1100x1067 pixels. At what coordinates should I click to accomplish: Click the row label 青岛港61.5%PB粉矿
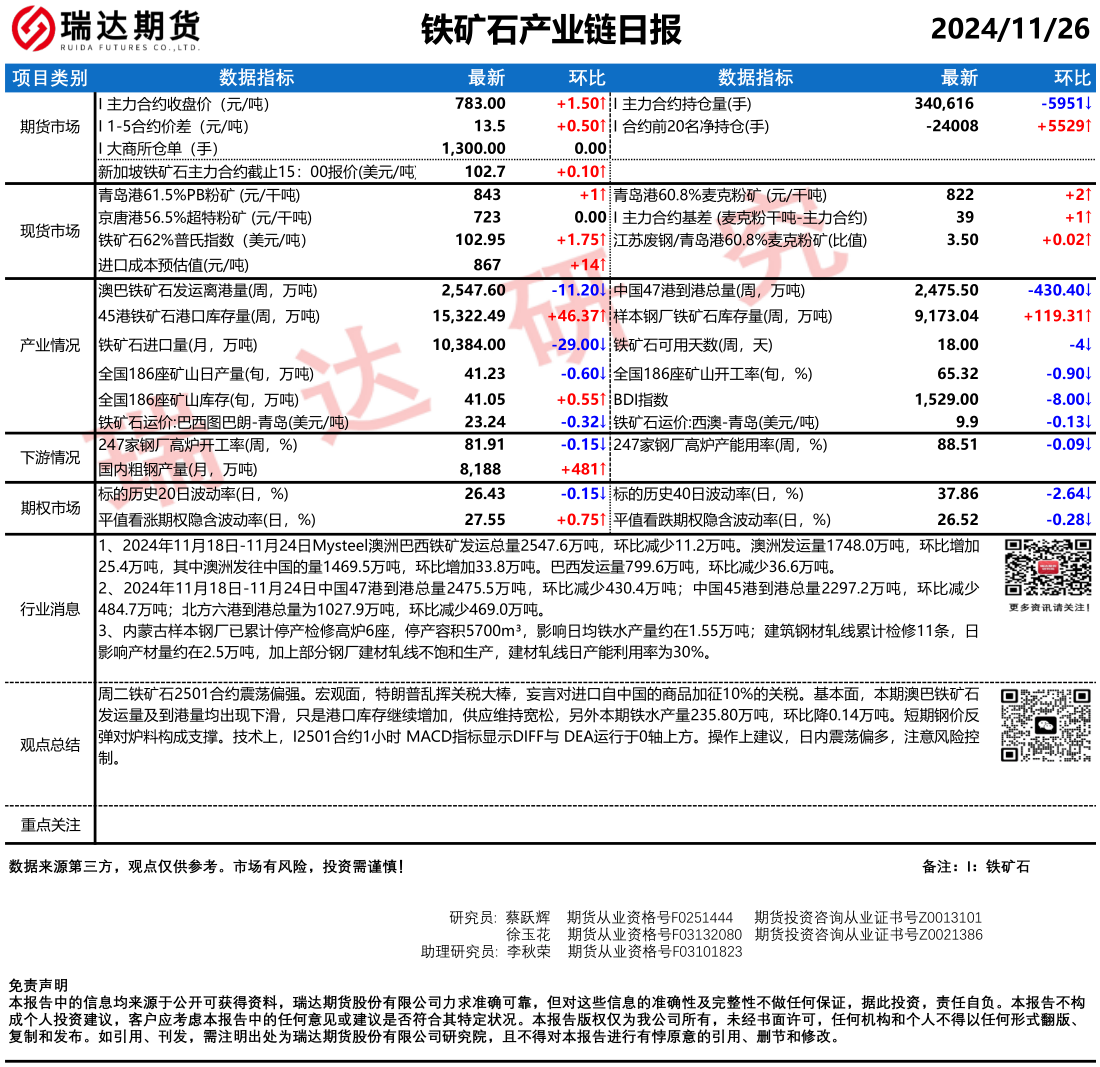point(199,196)
